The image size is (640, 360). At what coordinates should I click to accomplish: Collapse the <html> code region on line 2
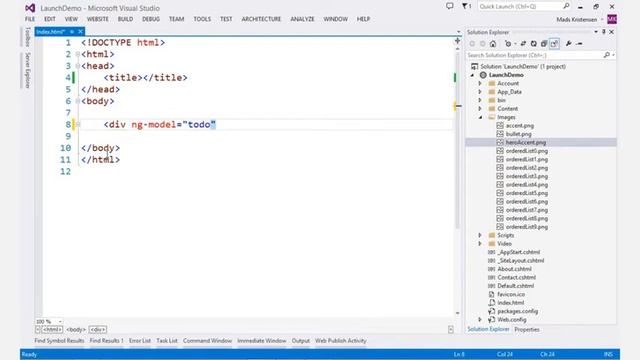[78, 54]
